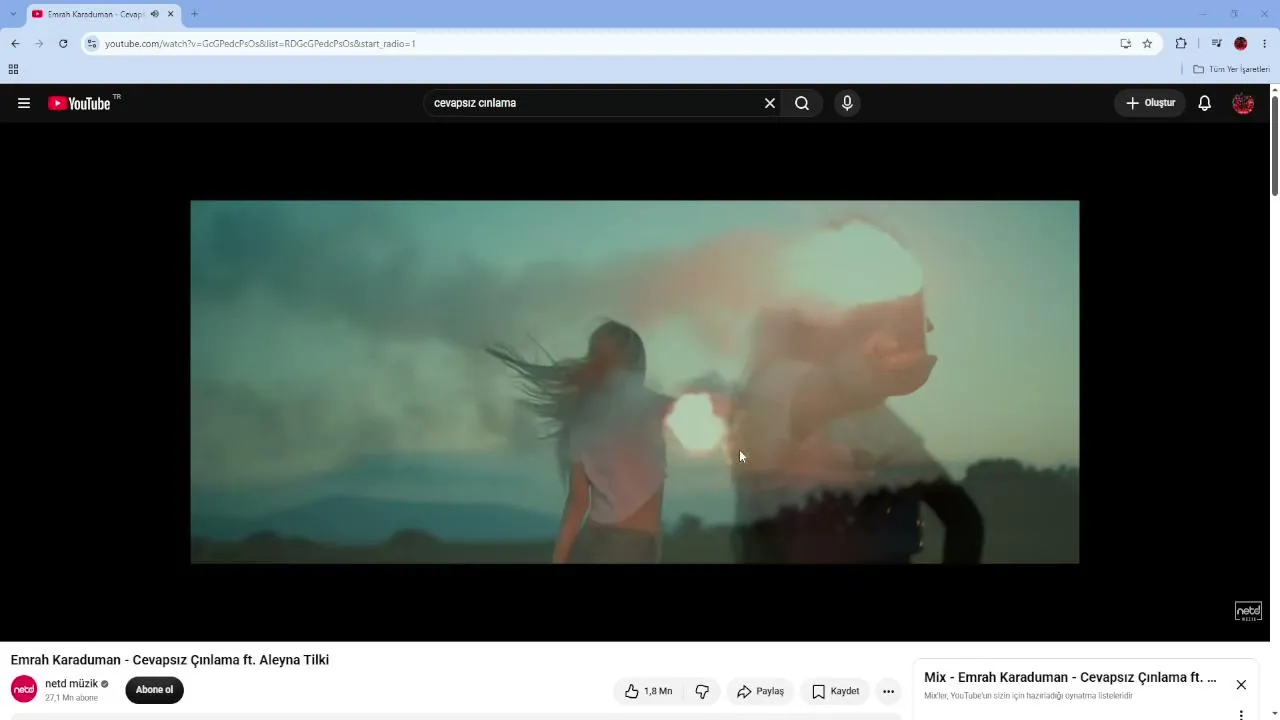This screenshot has height=720, width=1280.
Task: Close the Mix playlist panel
Action: (x=1241, y=685)
